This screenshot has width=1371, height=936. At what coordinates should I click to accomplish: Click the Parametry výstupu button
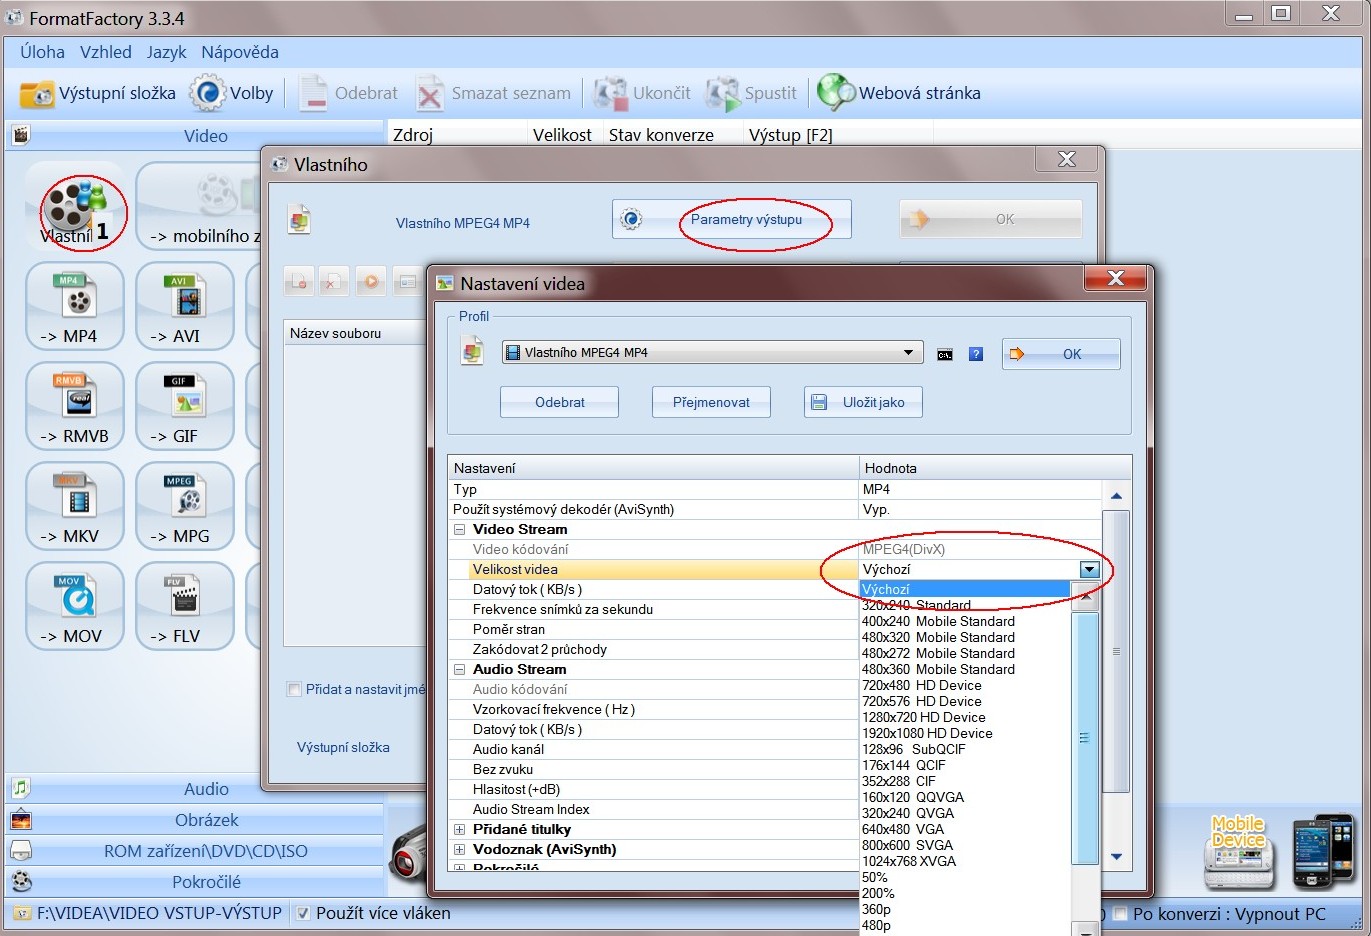[732, 219]
